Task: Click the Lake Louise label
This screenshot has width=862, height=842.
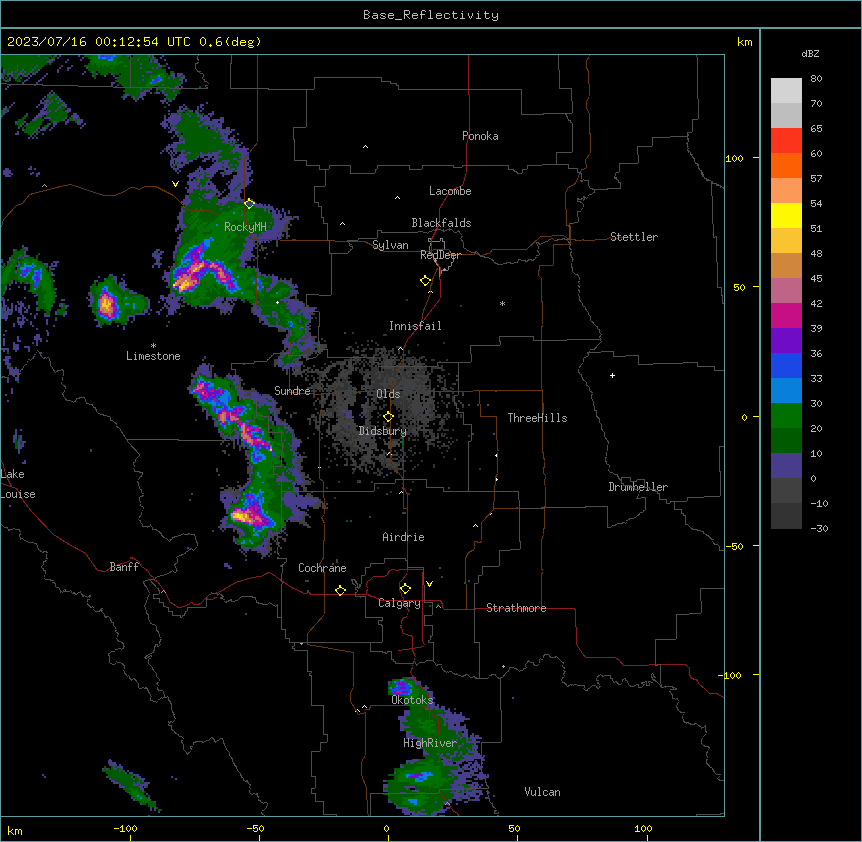Action: pos(18,484)
